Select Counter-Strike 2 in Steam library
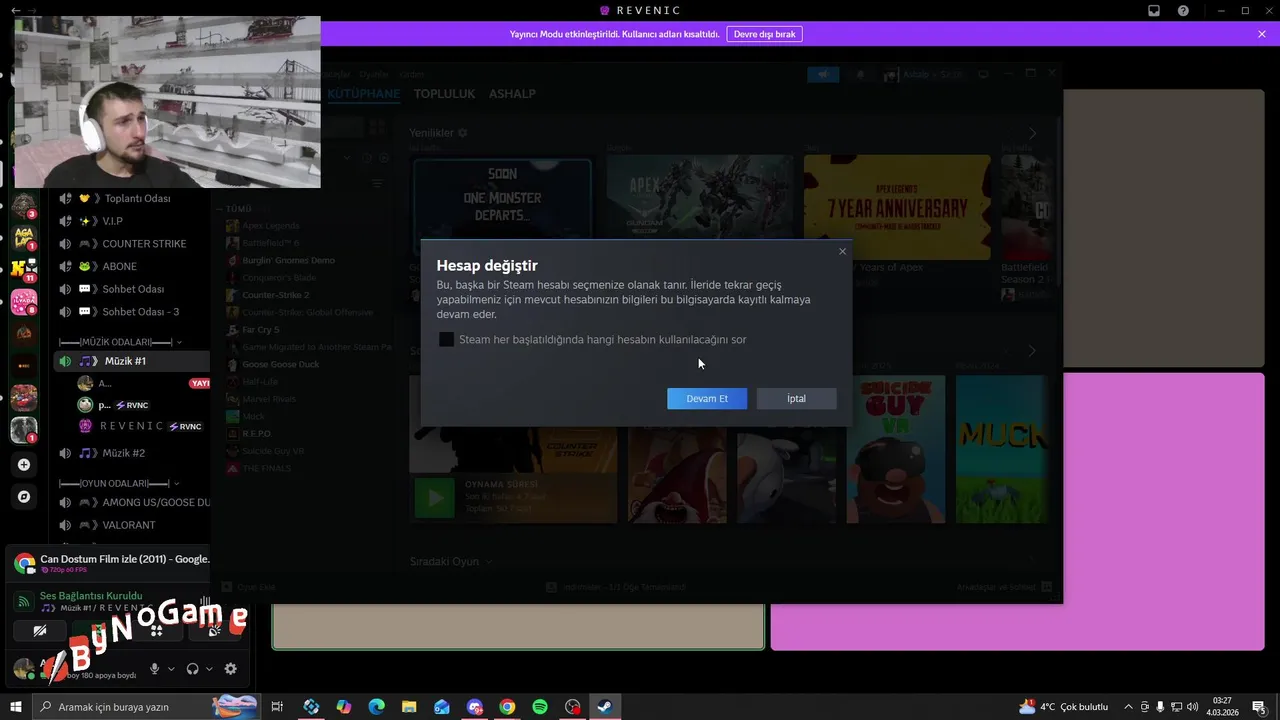1280x720 pixels. point(275,295)
